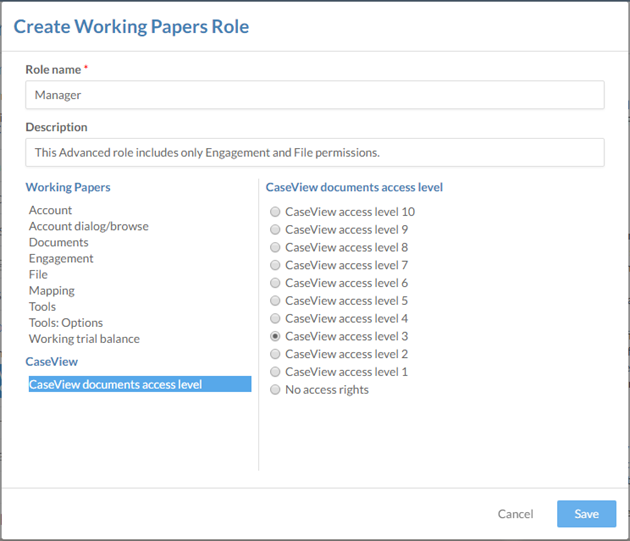Open the Tools: Options category
This screenshot has width=630, height=541.
point(66,323)
